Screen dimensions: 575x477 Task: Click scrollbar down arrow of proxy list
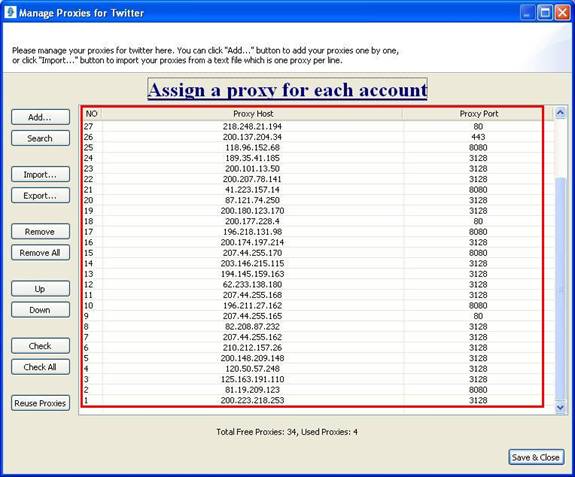[x=560, y=407]
